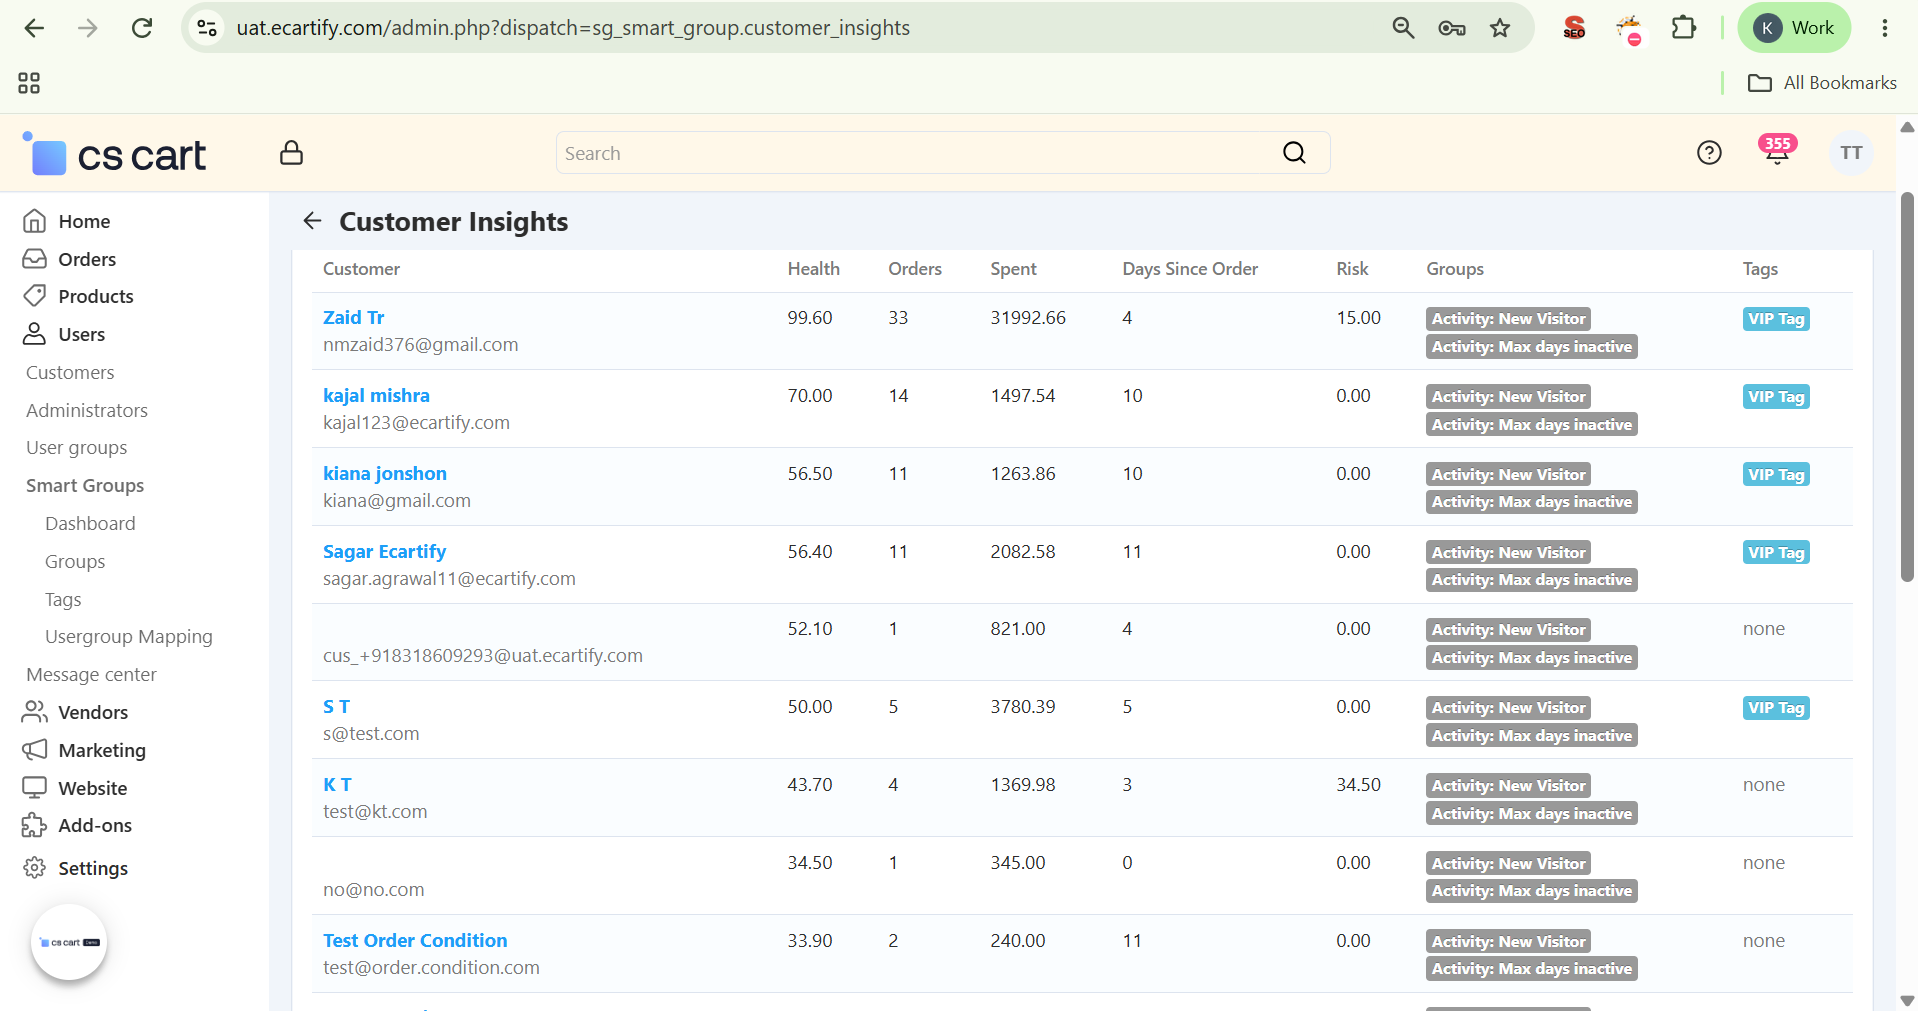Expand Smart Groups in the sidebar

85,485
